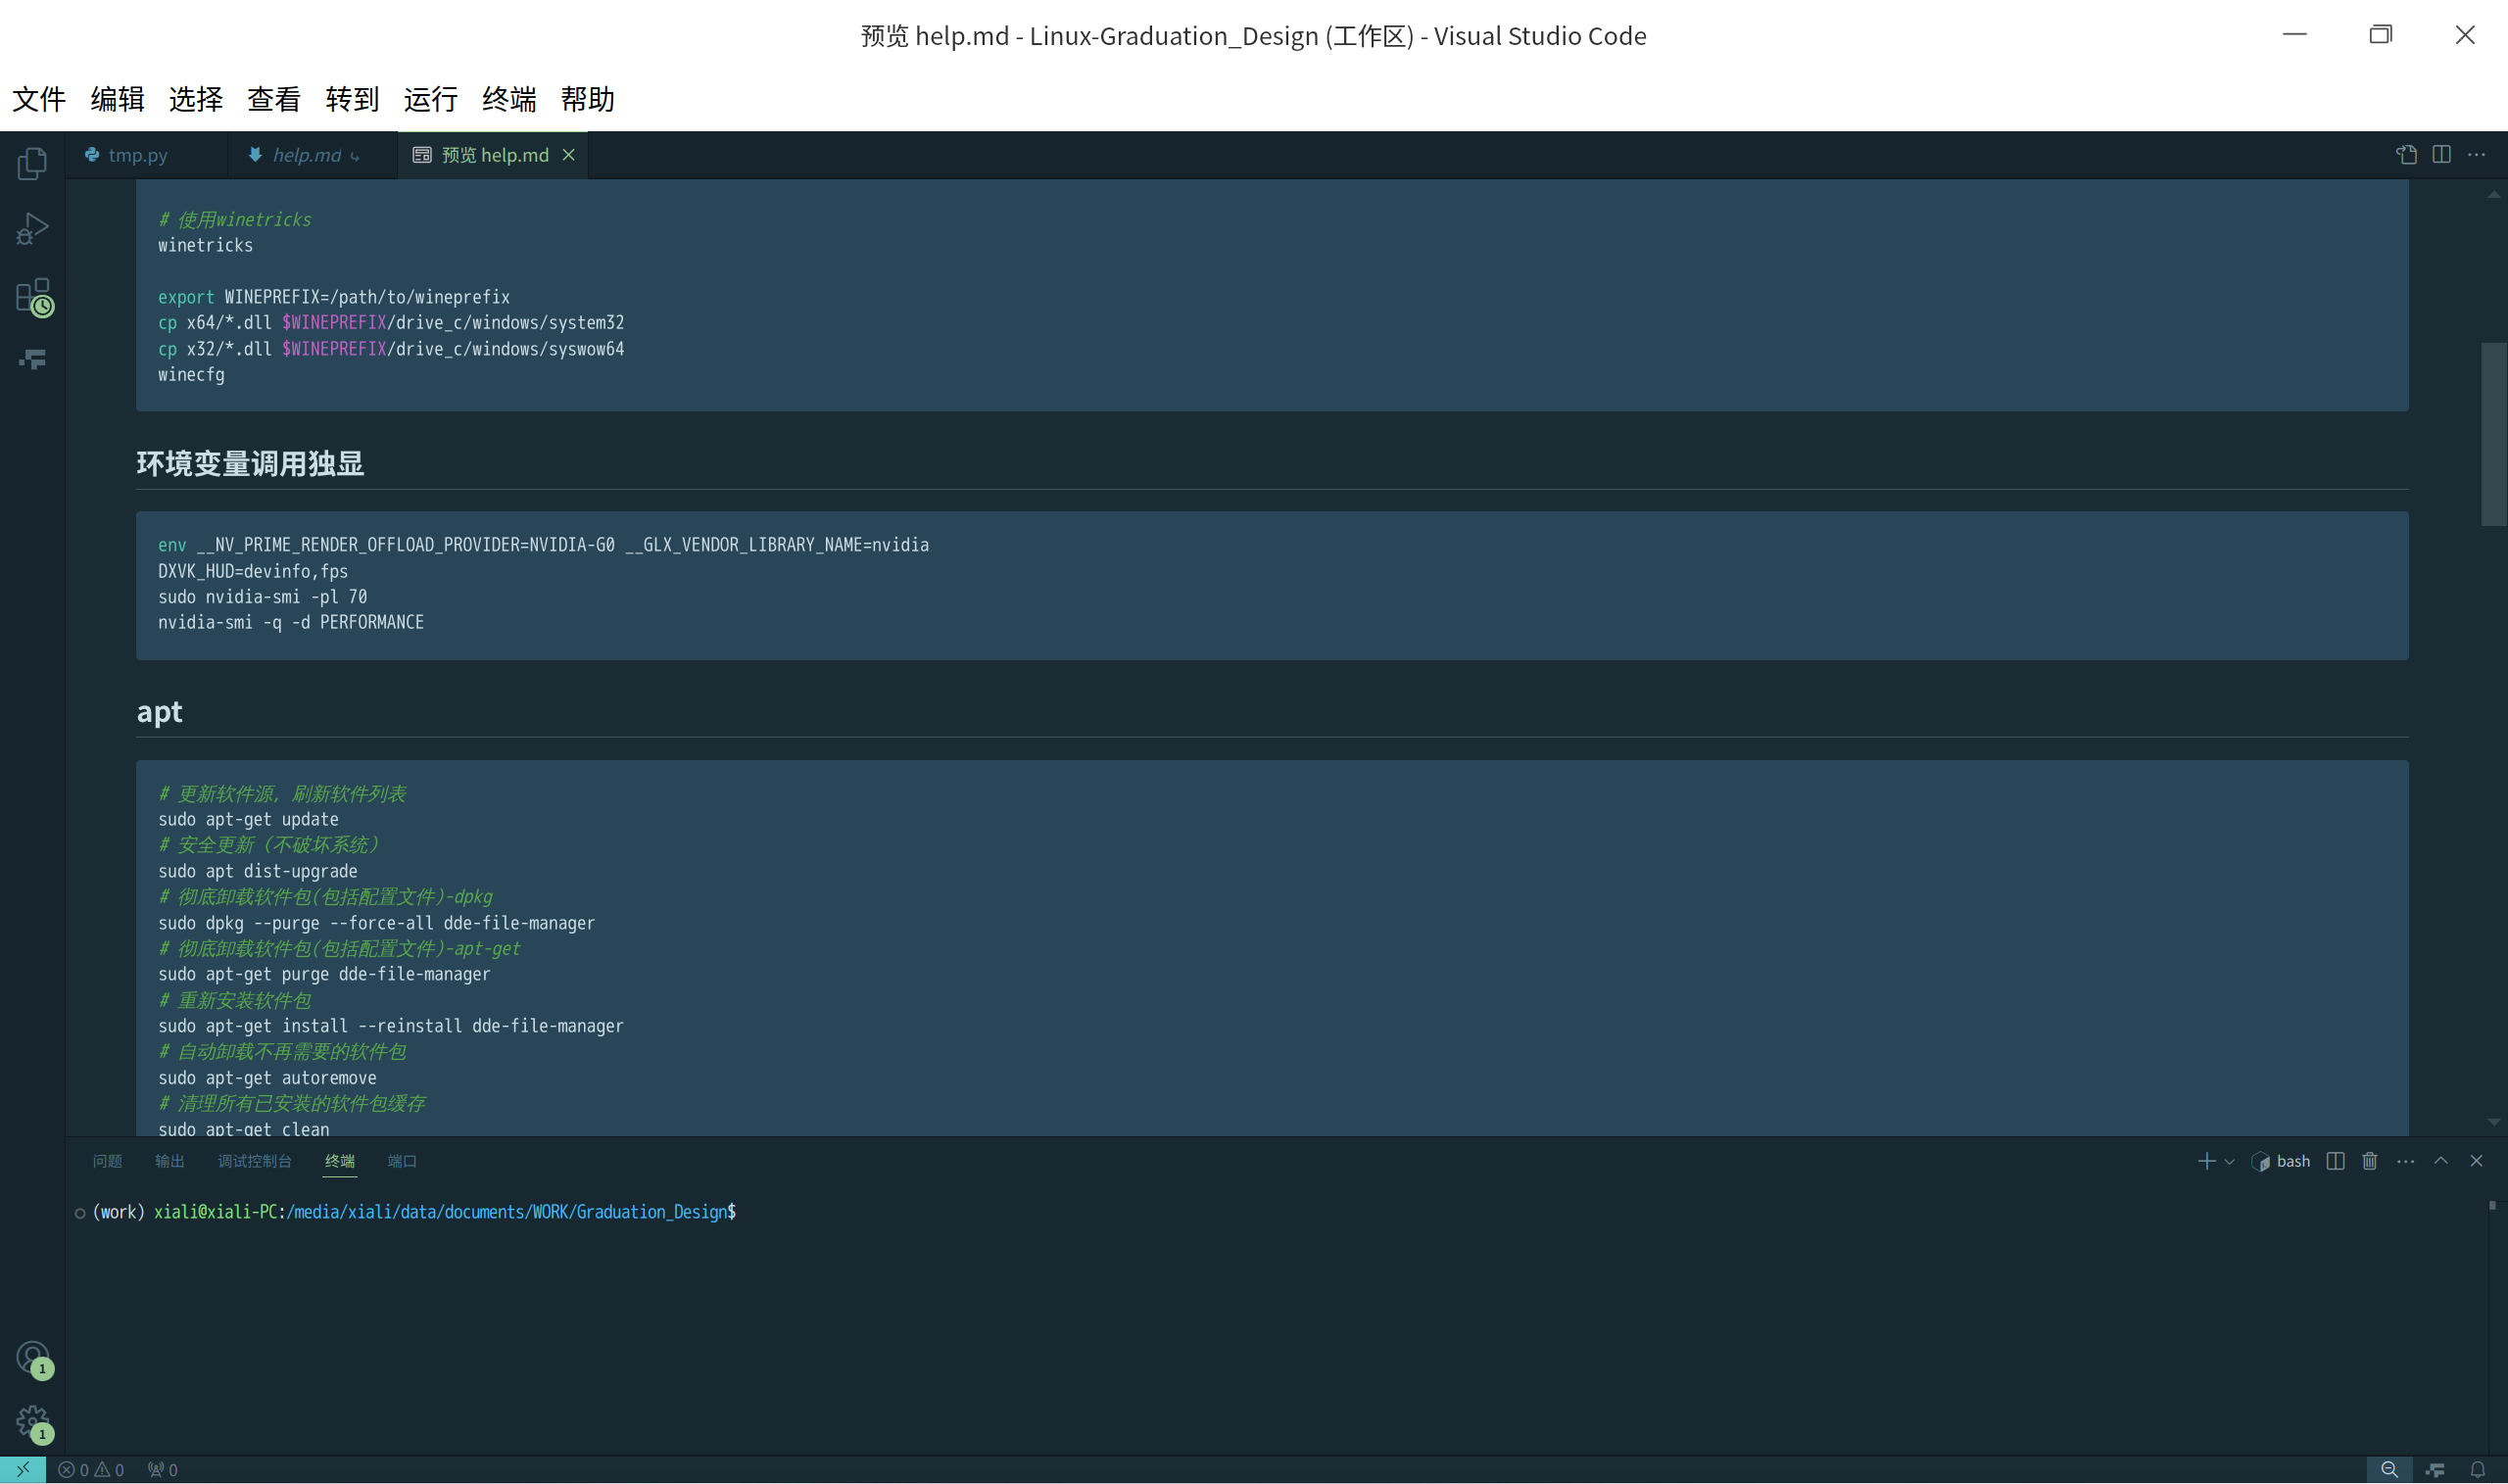Viewport: 2508px width, 1484px height.
Task: Click the zoom icon in status bar
Action: tap(2389, 1469)
